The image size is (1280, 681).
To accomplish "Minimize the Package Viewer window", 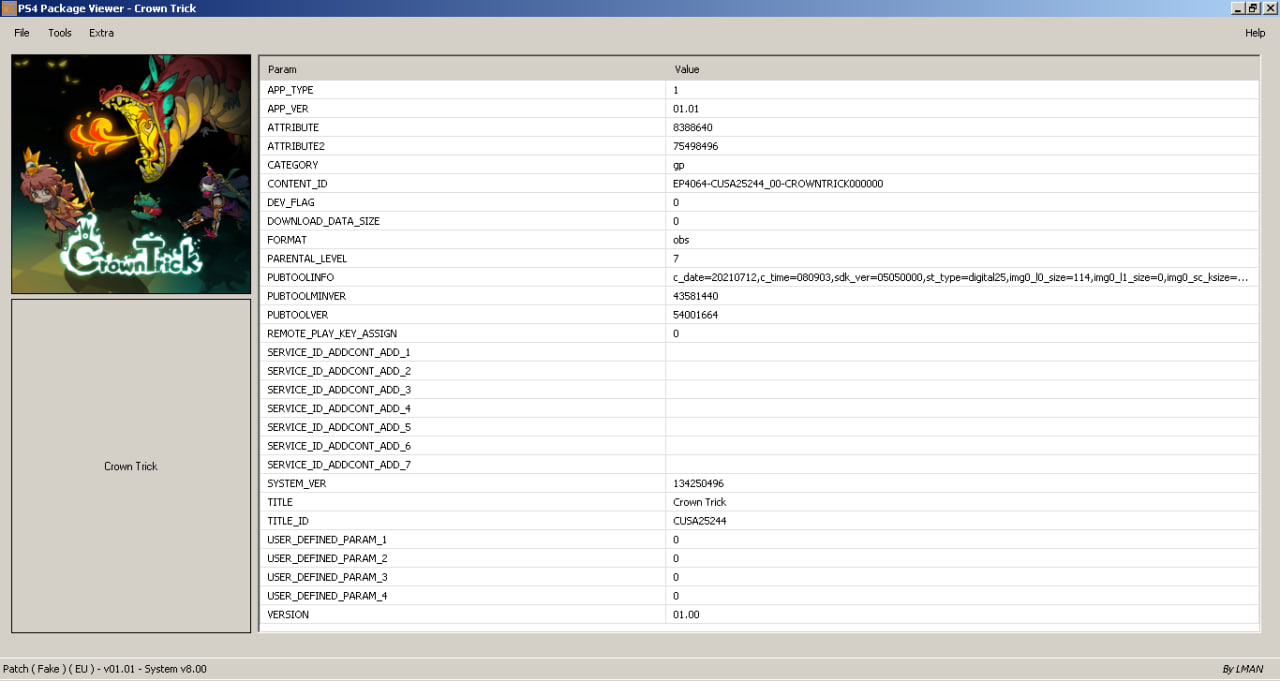I will pos(1238,8).
